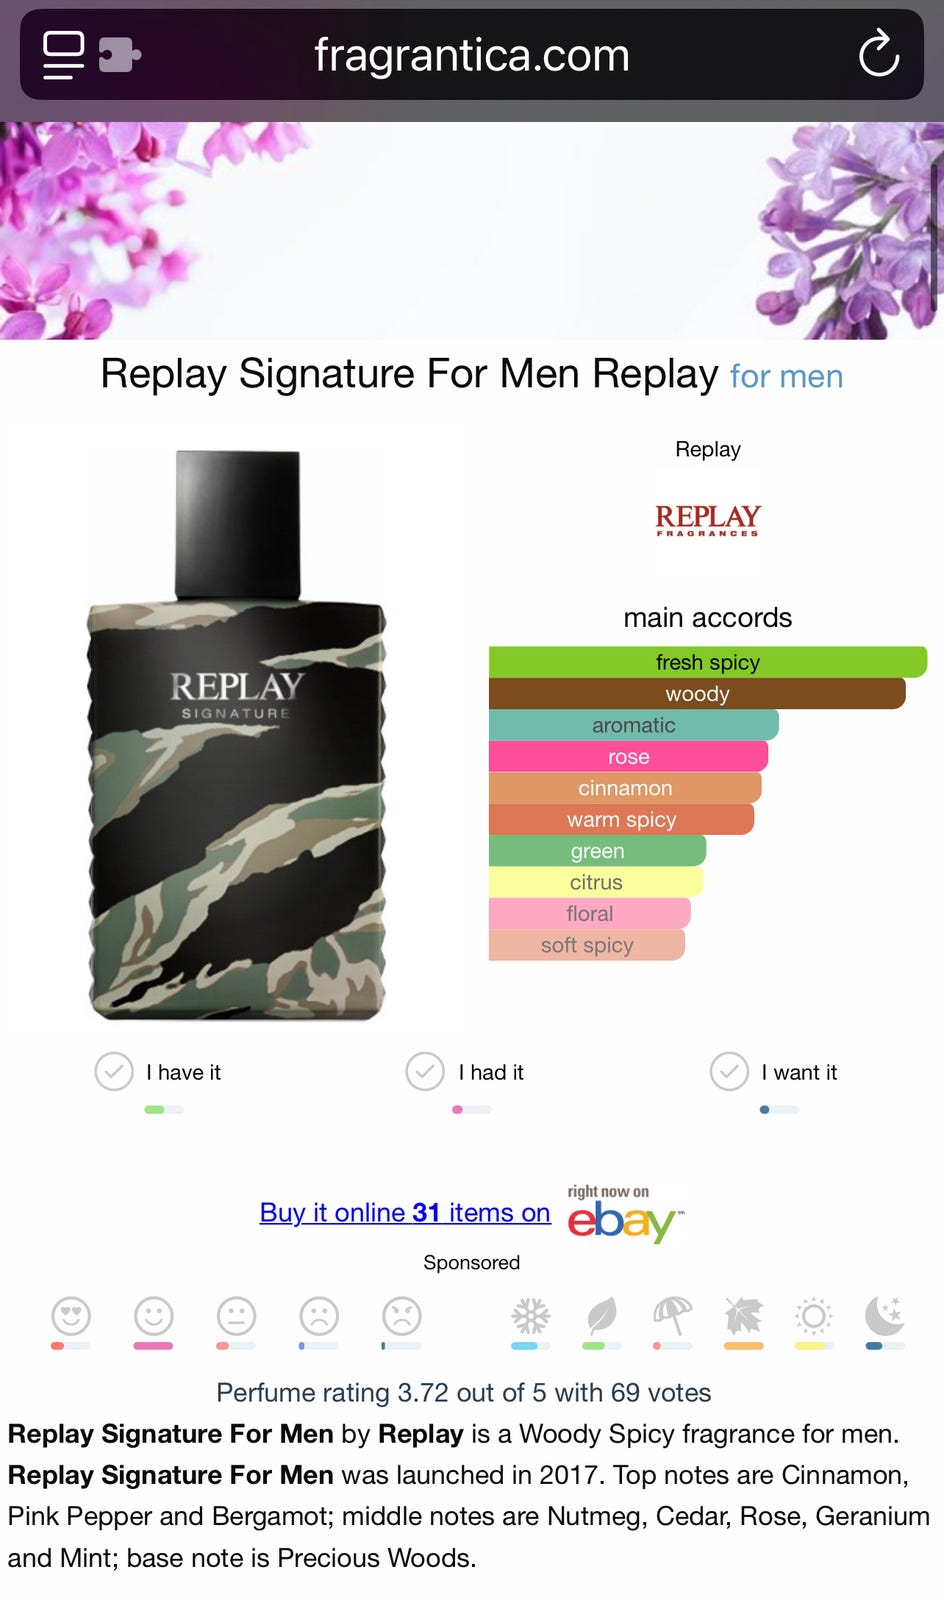Select the winter snowflake season icon

coord(531,1316)
